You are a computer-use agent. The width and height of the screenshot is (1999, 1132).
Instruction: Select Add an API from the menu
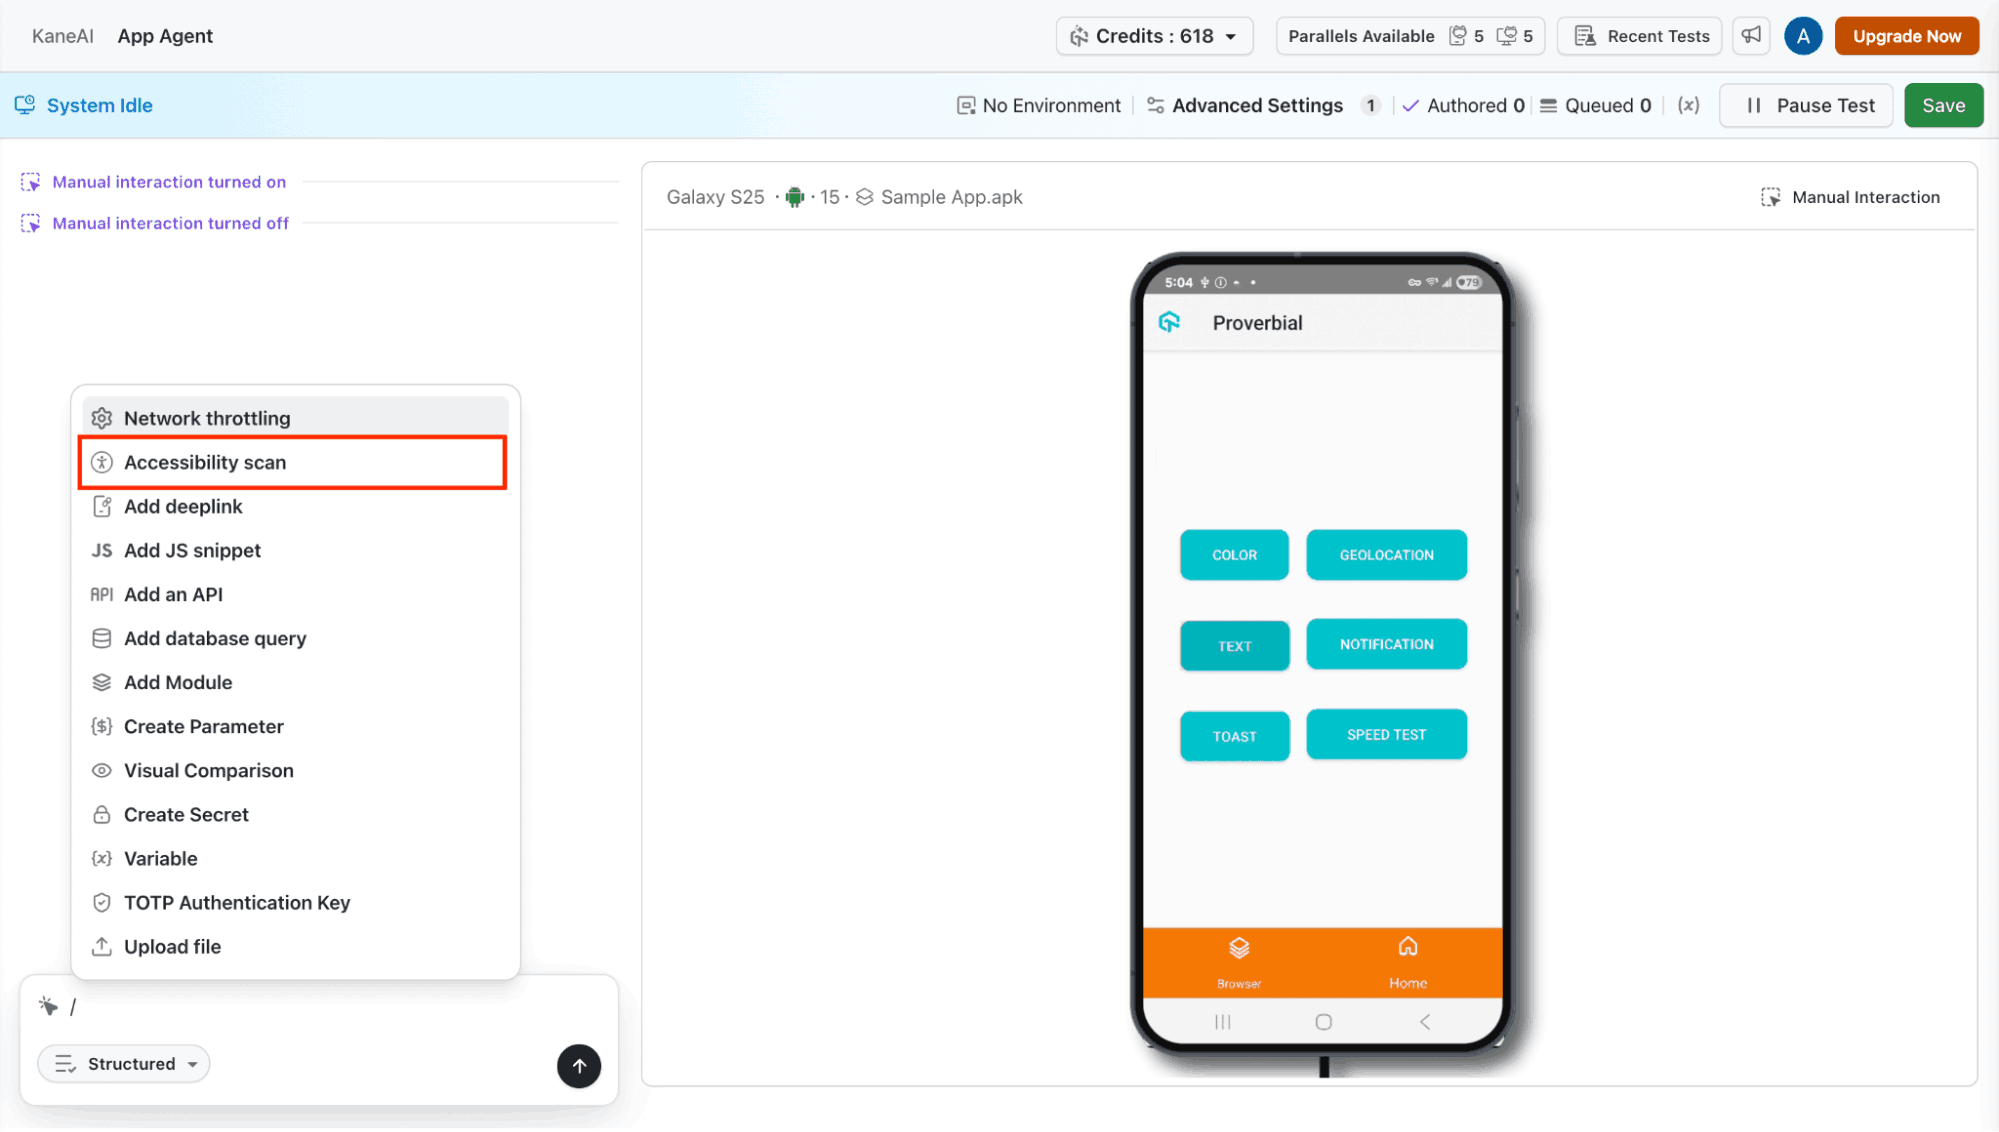pyautogui.click(x=173, y=594)
